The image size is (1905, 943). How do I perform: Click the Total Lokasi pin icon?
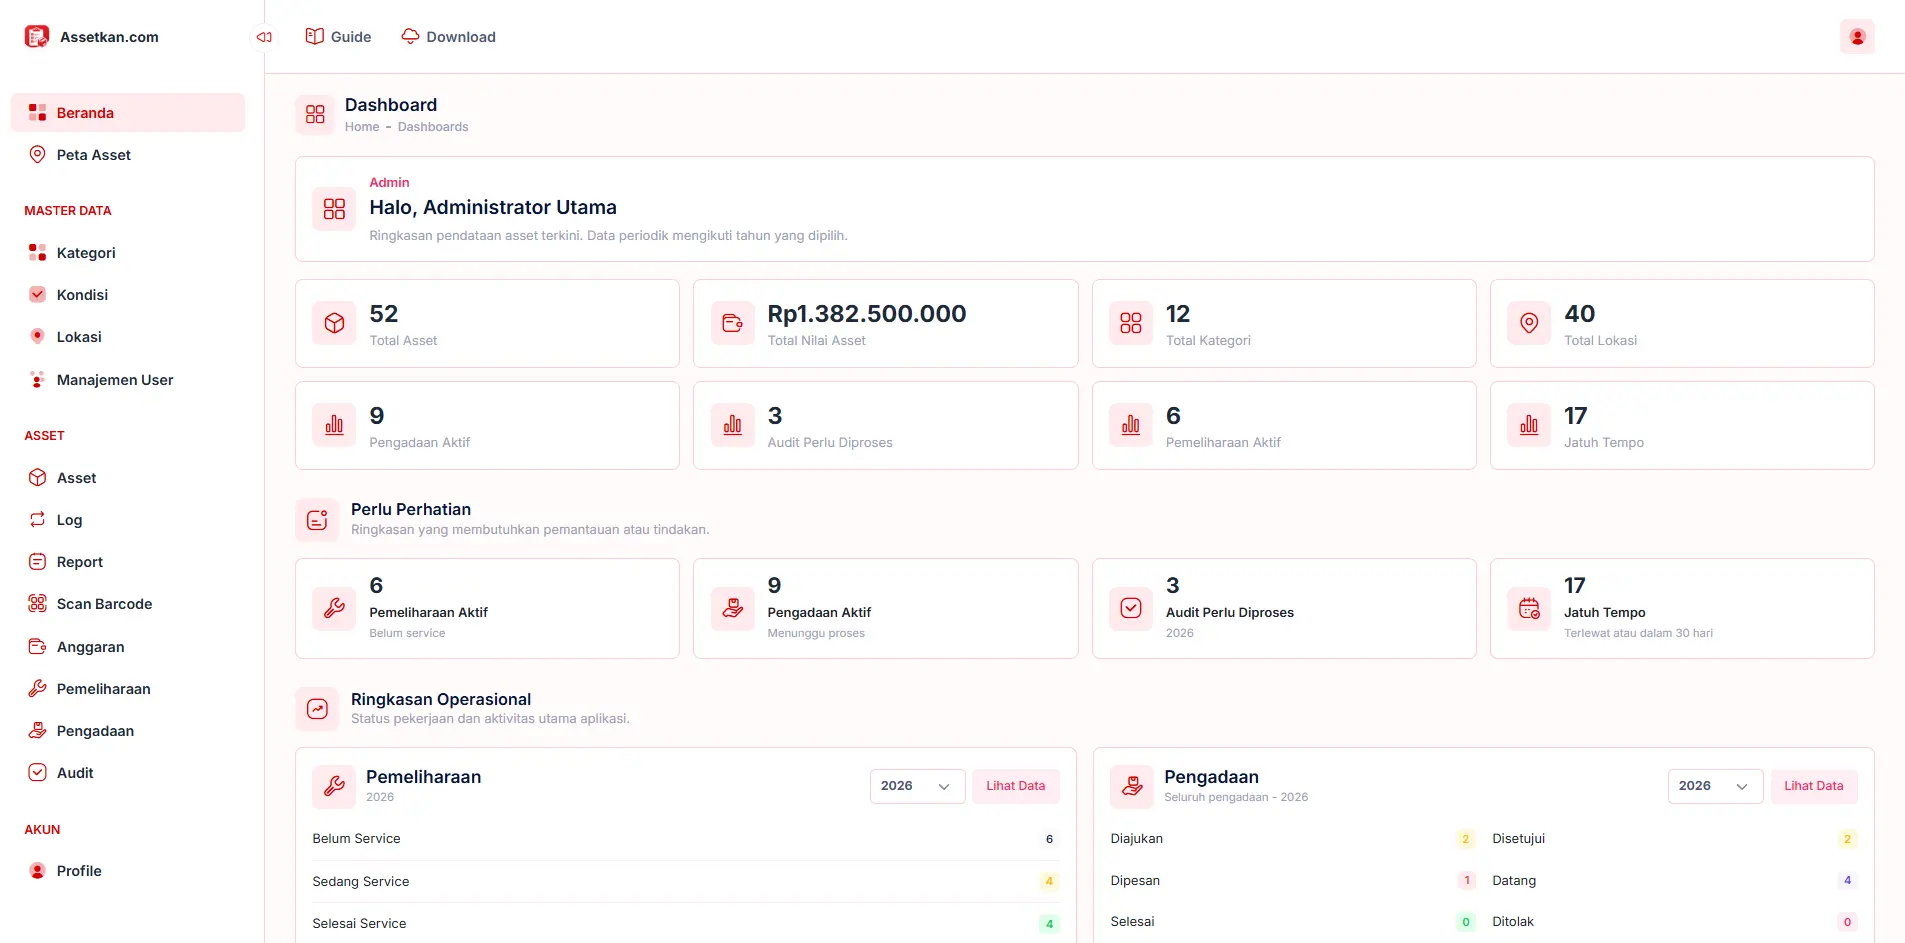(1529, 323)
